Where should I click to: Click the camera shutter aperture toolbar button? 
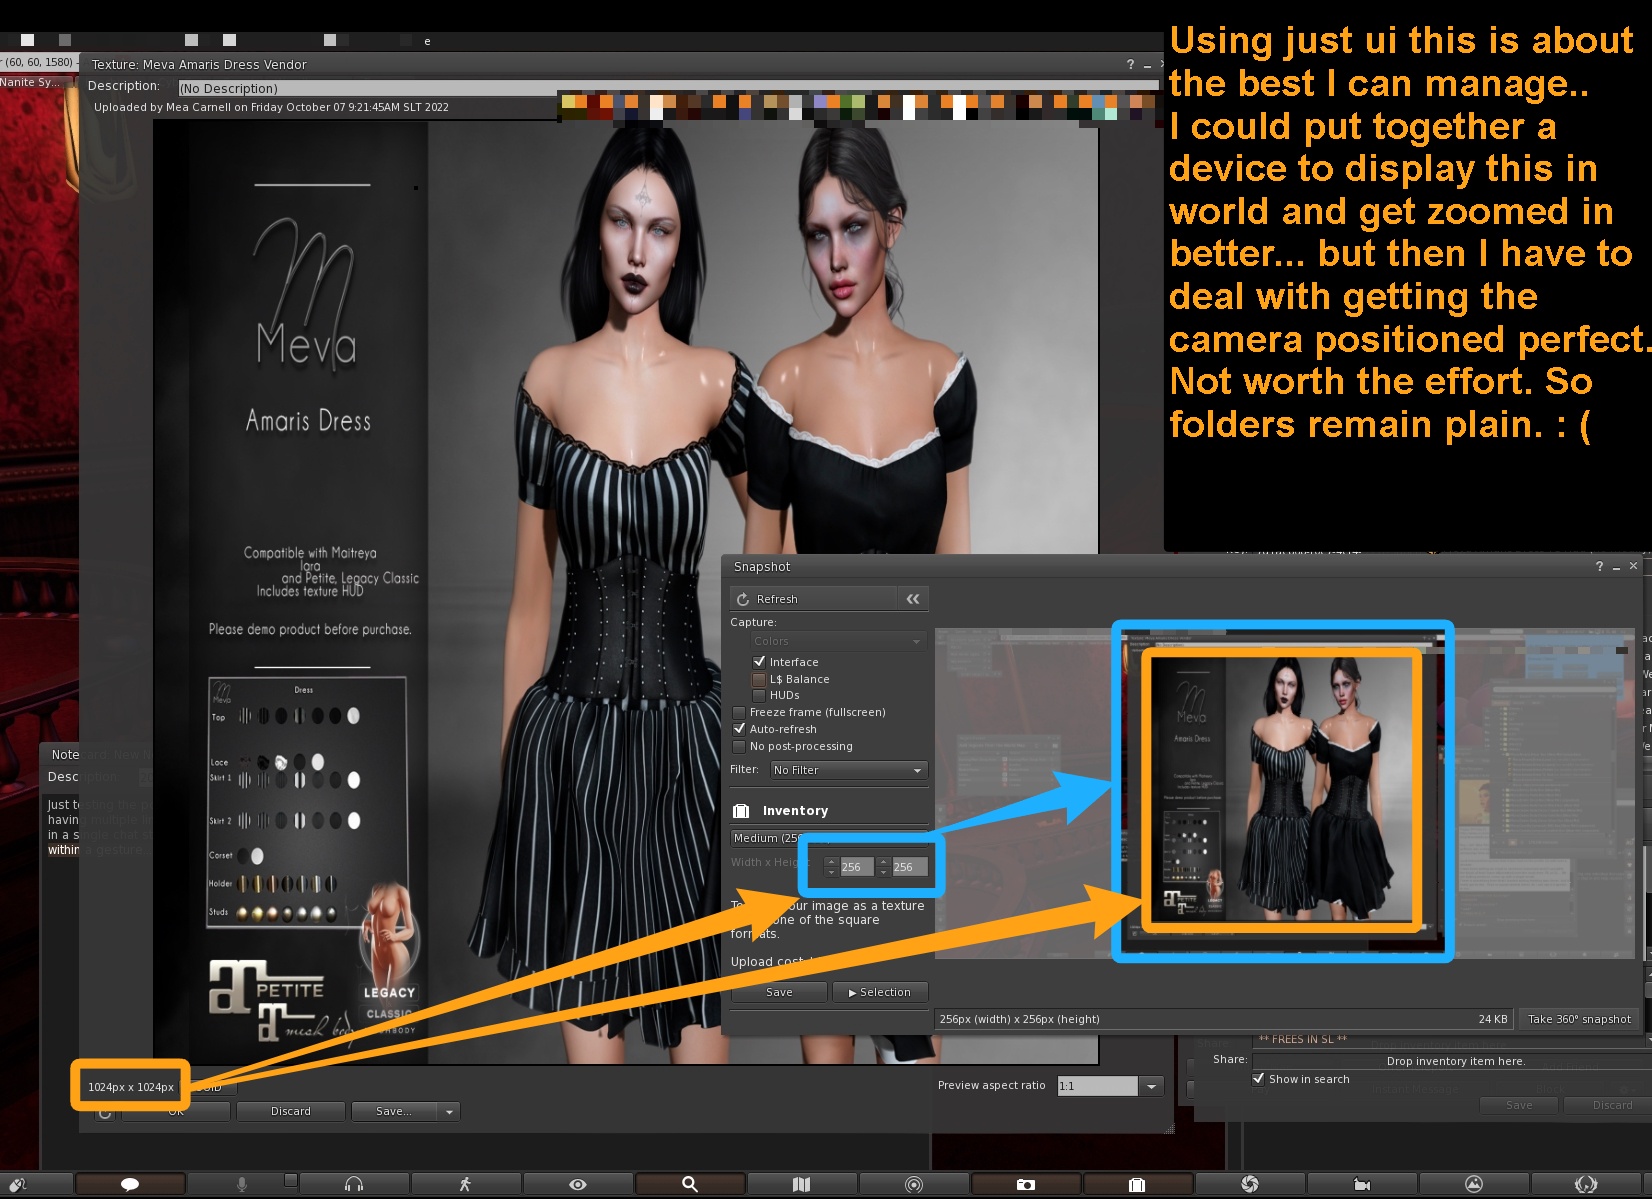coord(1250,1184)
